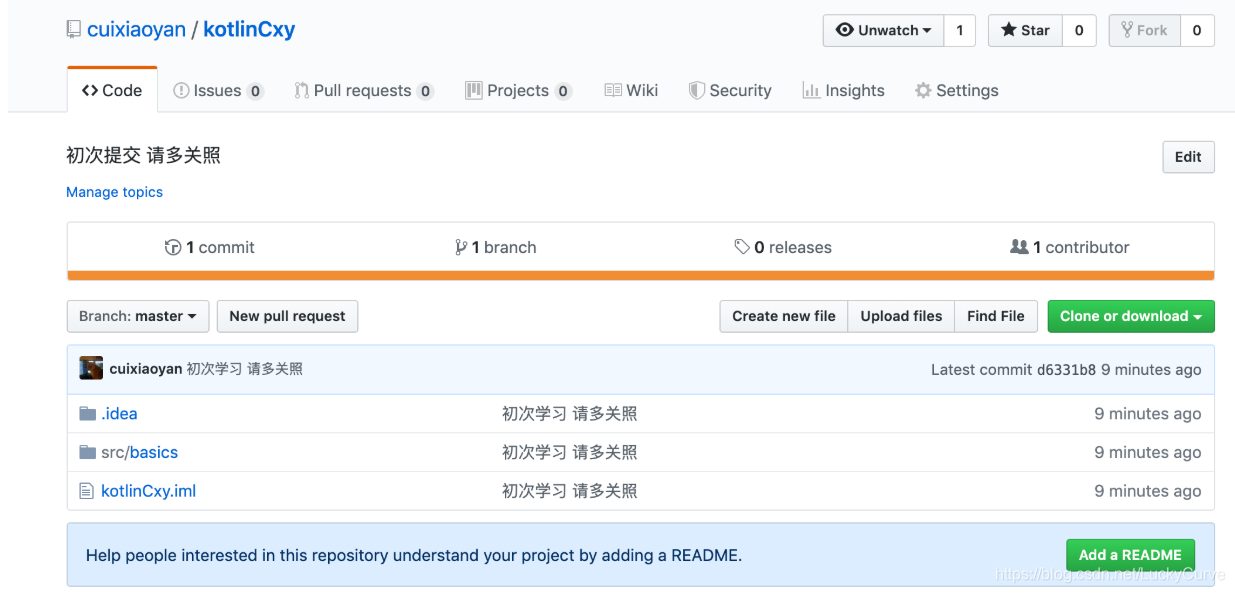Viewport: 1235px width, 593px height.
Task: Switch to the Issues tab
Action: 218,90
